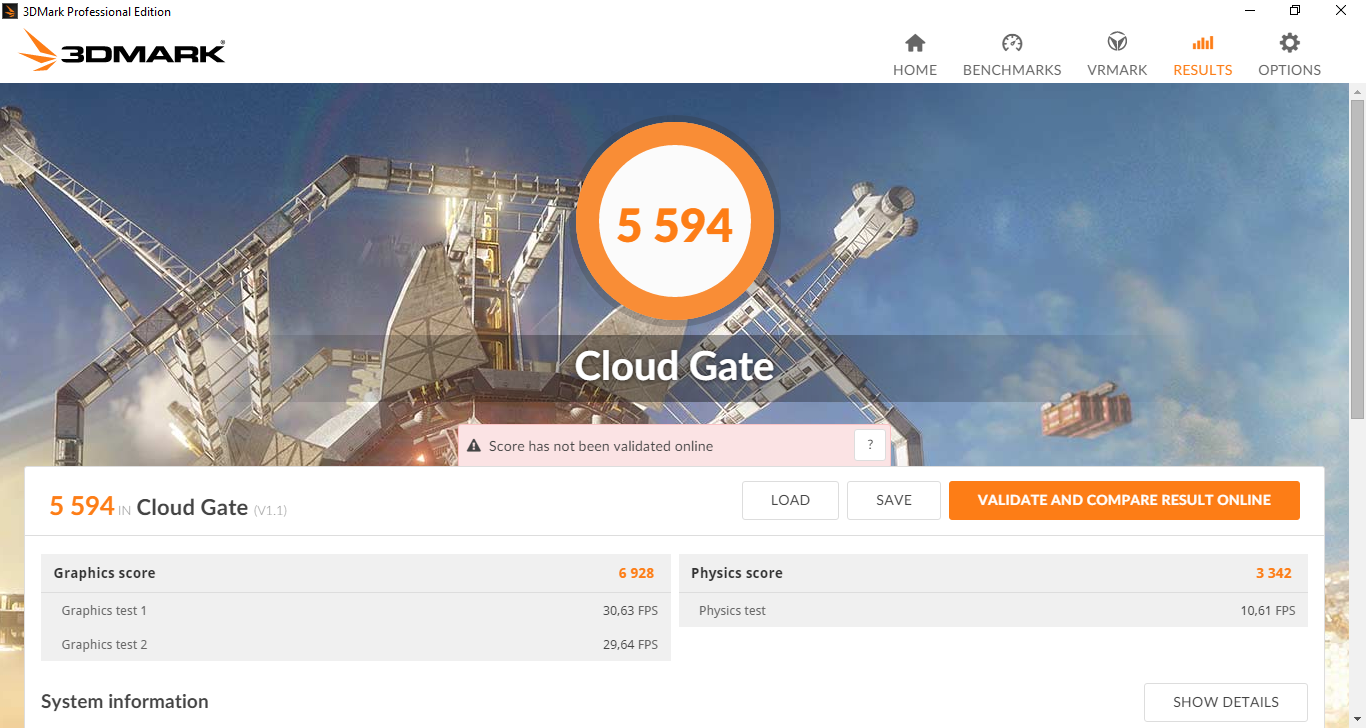Go to the HOME tab label

click(x=915, y=70)
